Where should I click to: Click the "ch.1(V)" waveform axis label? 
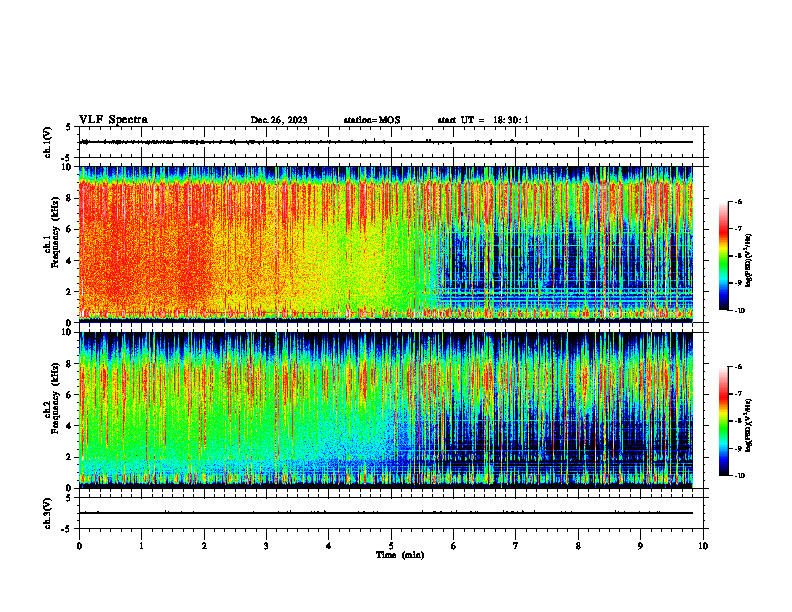coord(48,142)
